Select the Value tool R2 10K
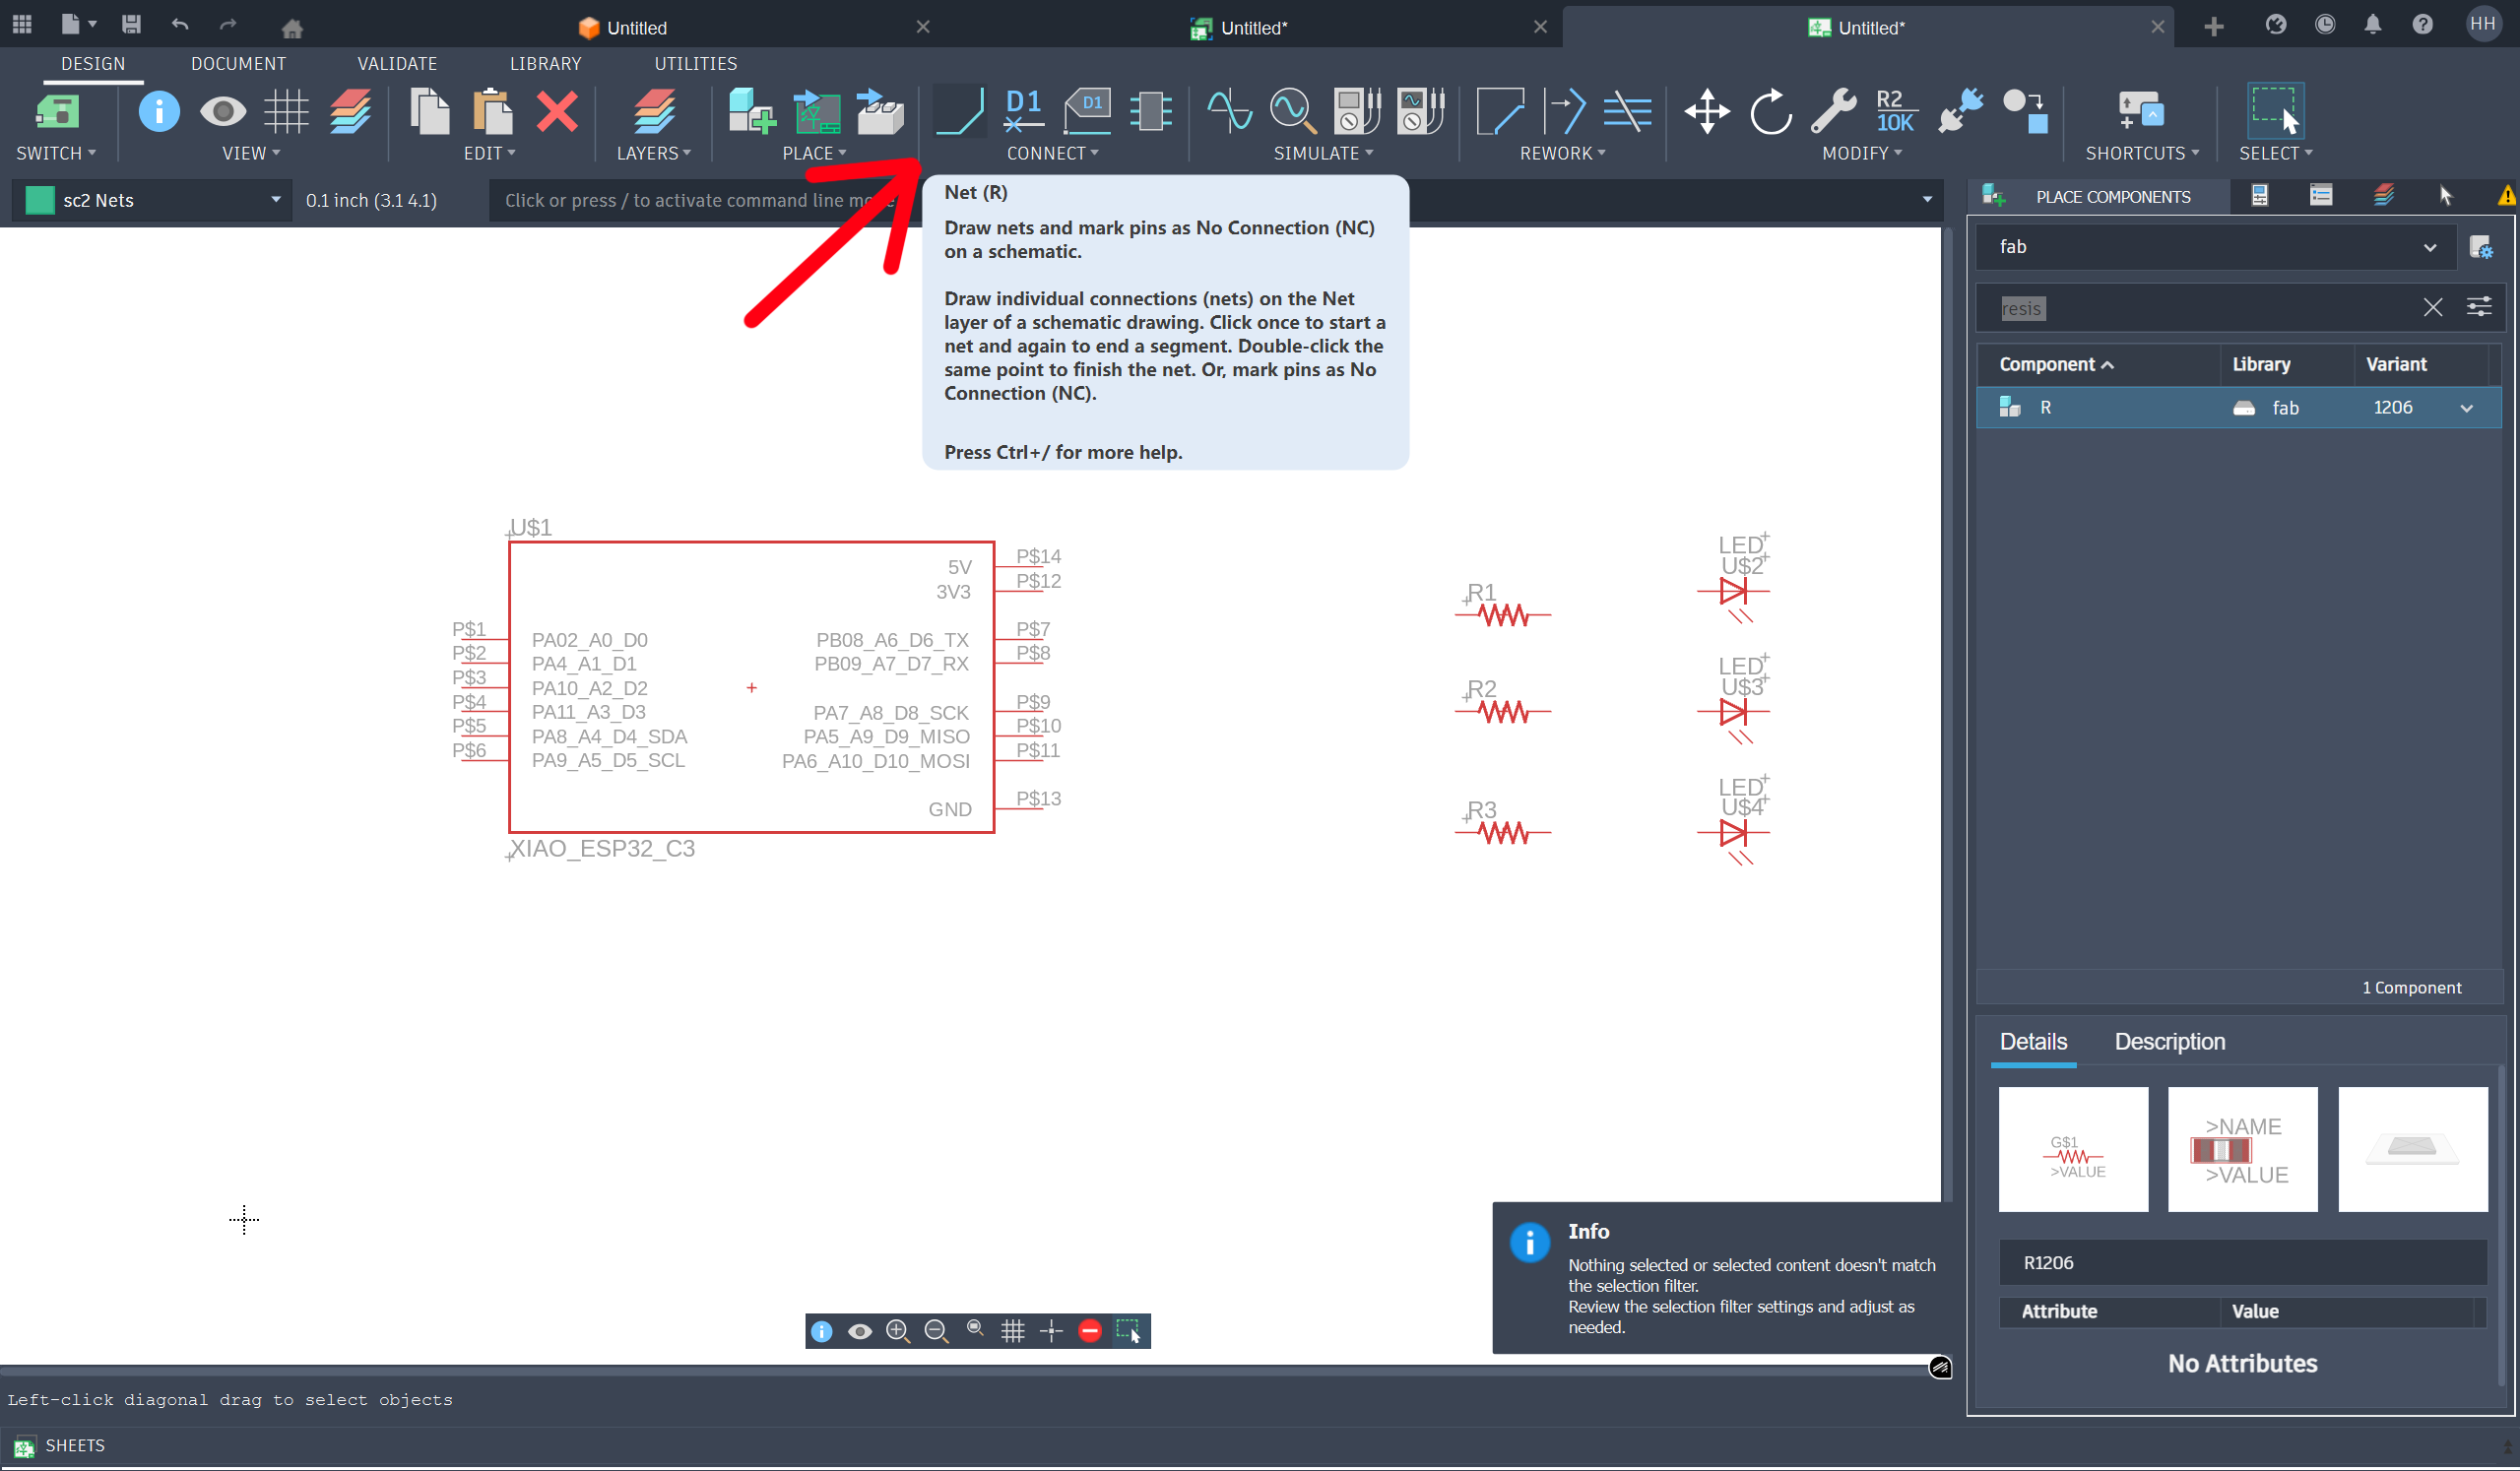 point(1894,110)
